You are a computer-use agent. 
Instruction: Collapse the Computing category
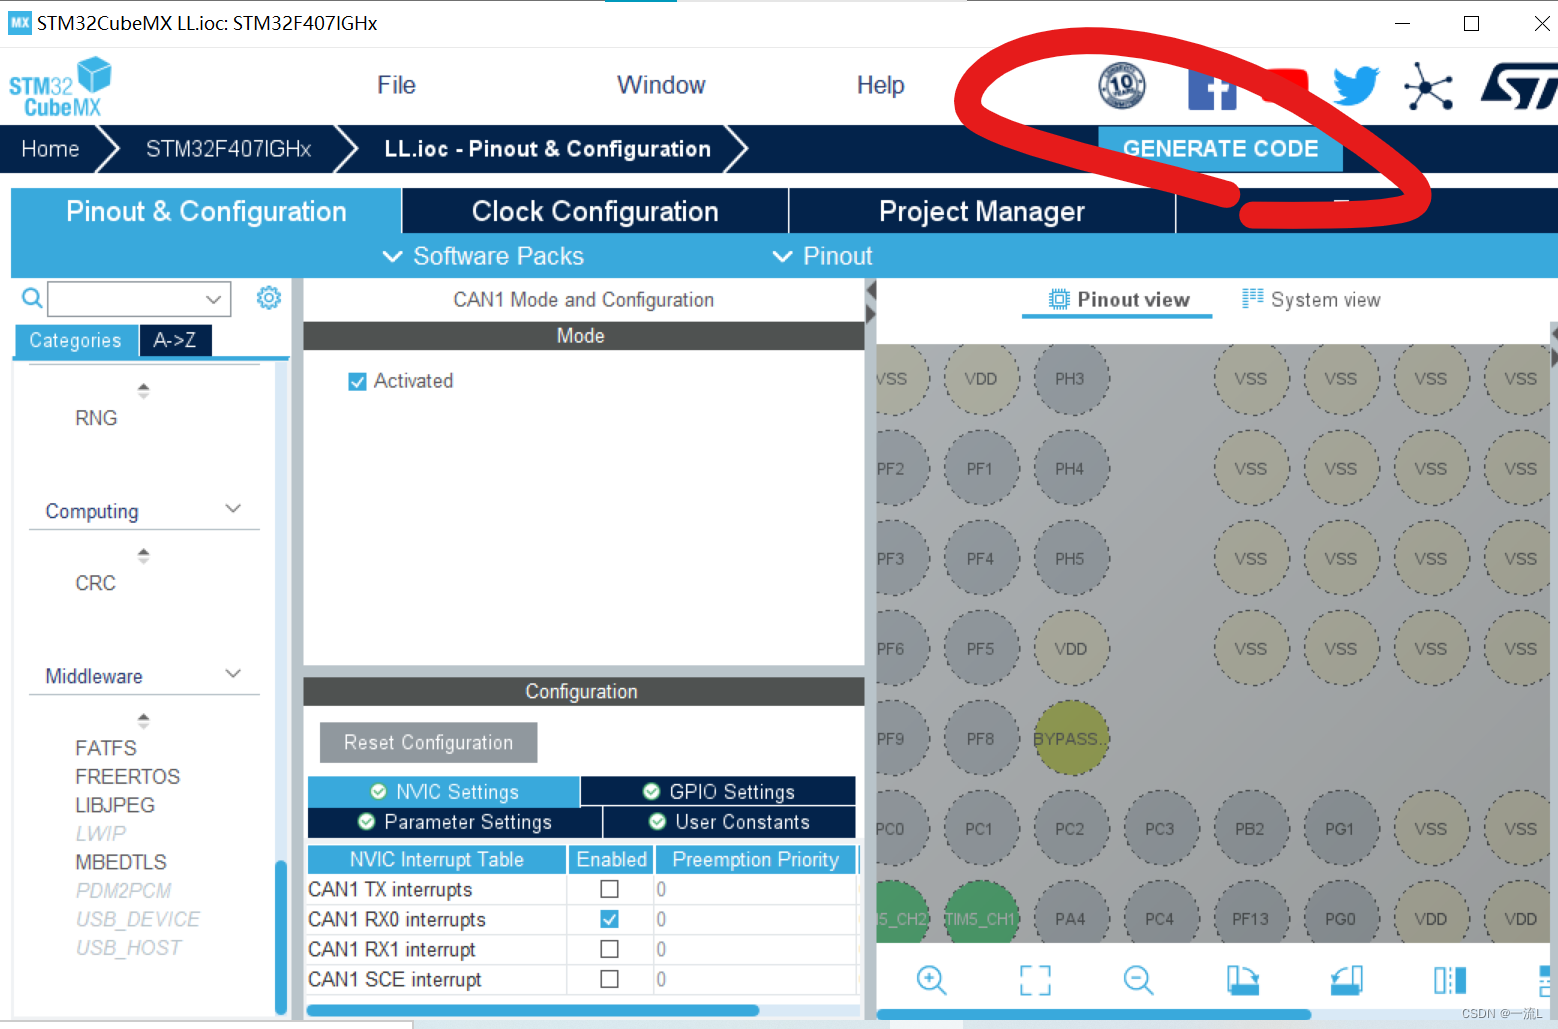[233, 510]
